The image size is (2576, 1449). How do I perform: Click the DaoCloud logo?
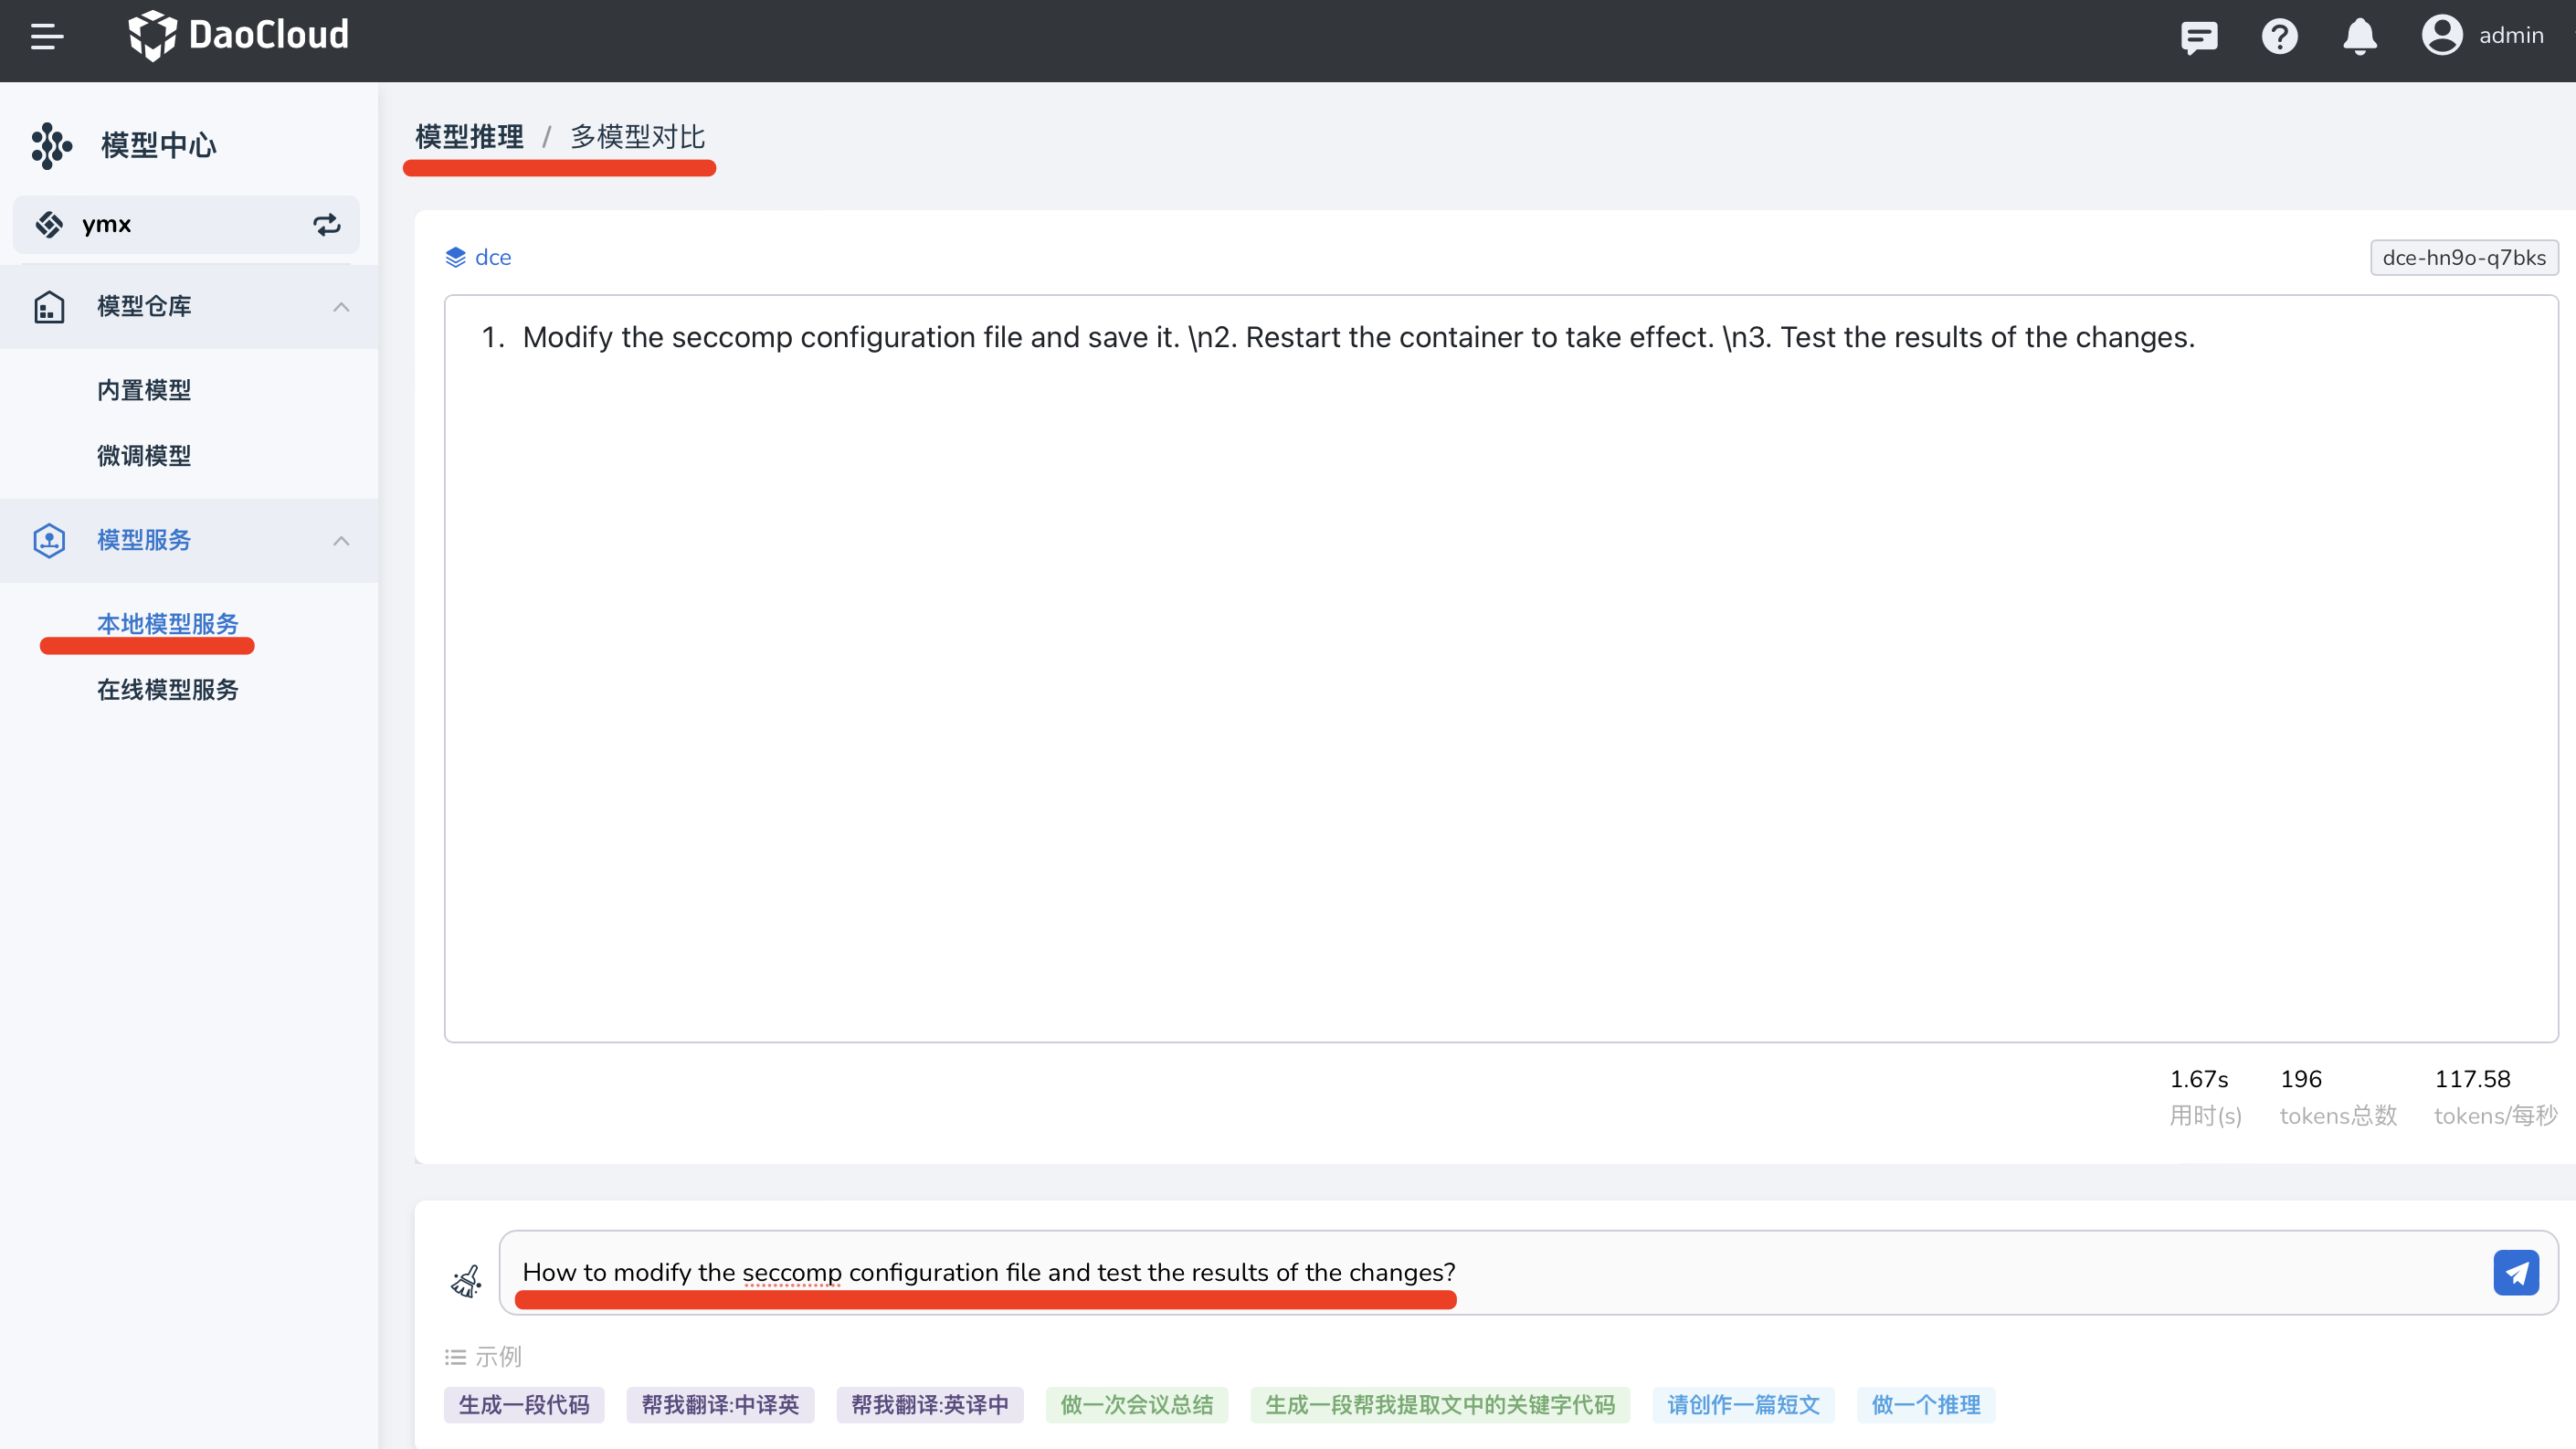click(x=238, y=36)
